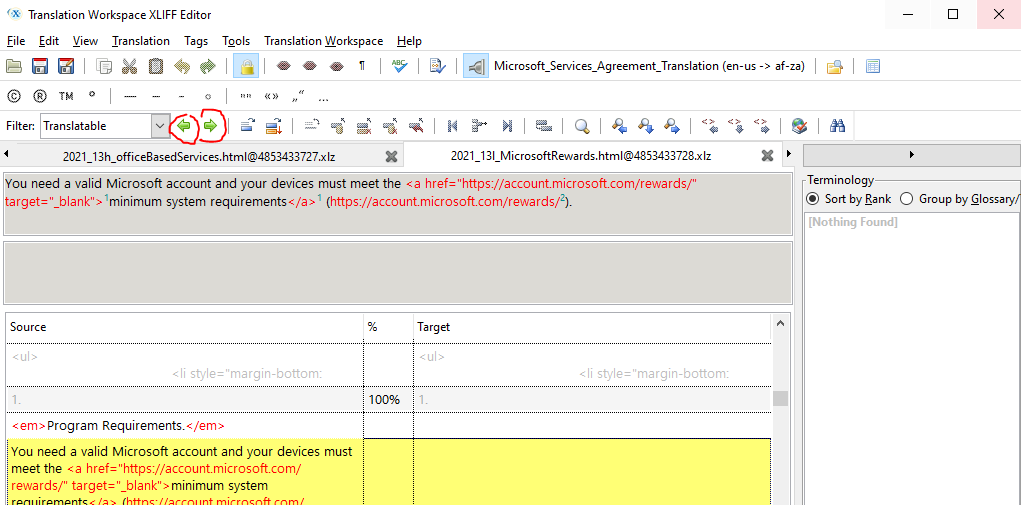
Task: Open the View menu
Action: (x=85, y=41)
